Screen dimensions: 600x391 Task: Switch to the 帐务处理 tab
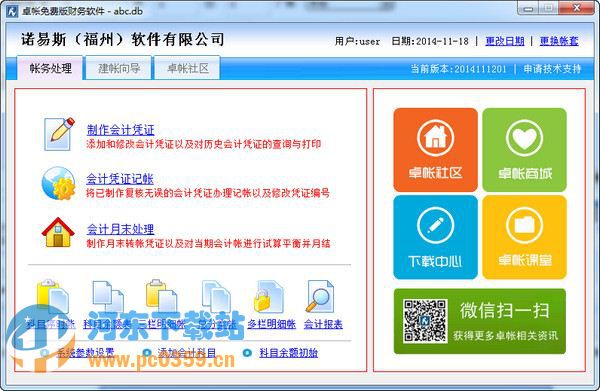pyautogui.click(x=50, y=68)
